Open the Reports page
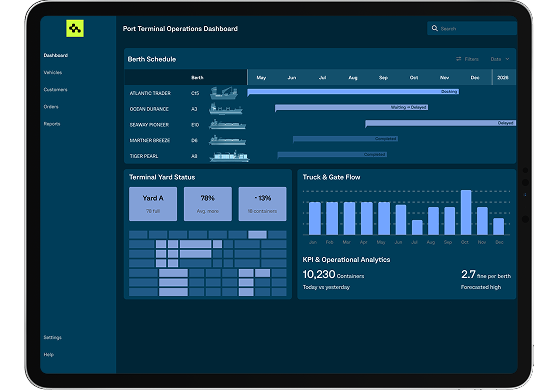The image size is (560, 391). tap(52, 124)
